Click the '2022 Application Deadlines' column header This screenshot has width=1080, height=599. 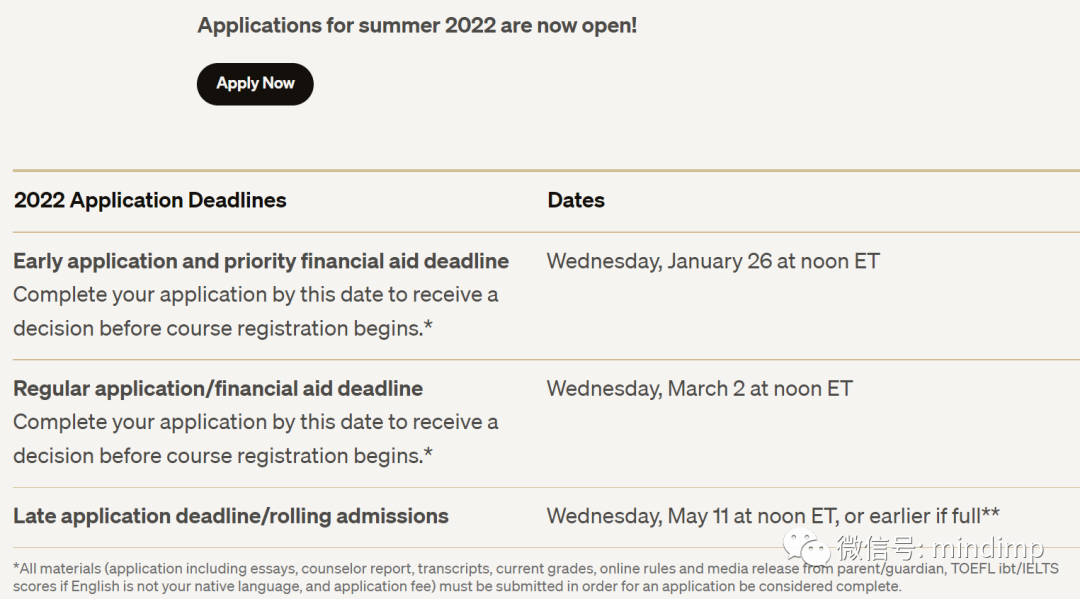tap(150, 200)
